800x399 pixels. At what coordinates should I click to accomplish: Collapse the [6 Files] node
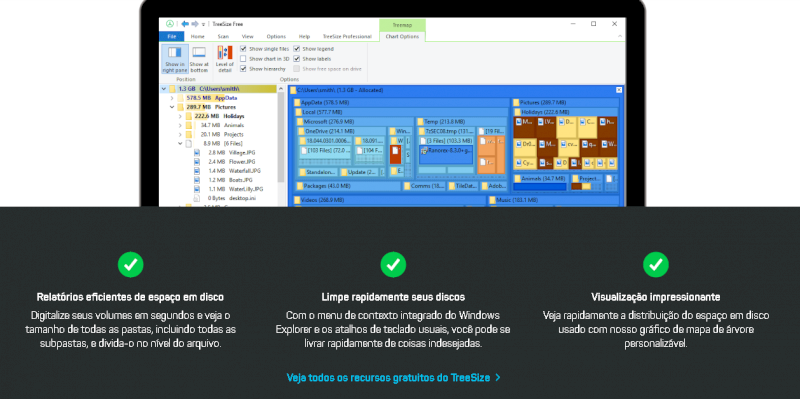pyautogui.click(x=180, y=144)
